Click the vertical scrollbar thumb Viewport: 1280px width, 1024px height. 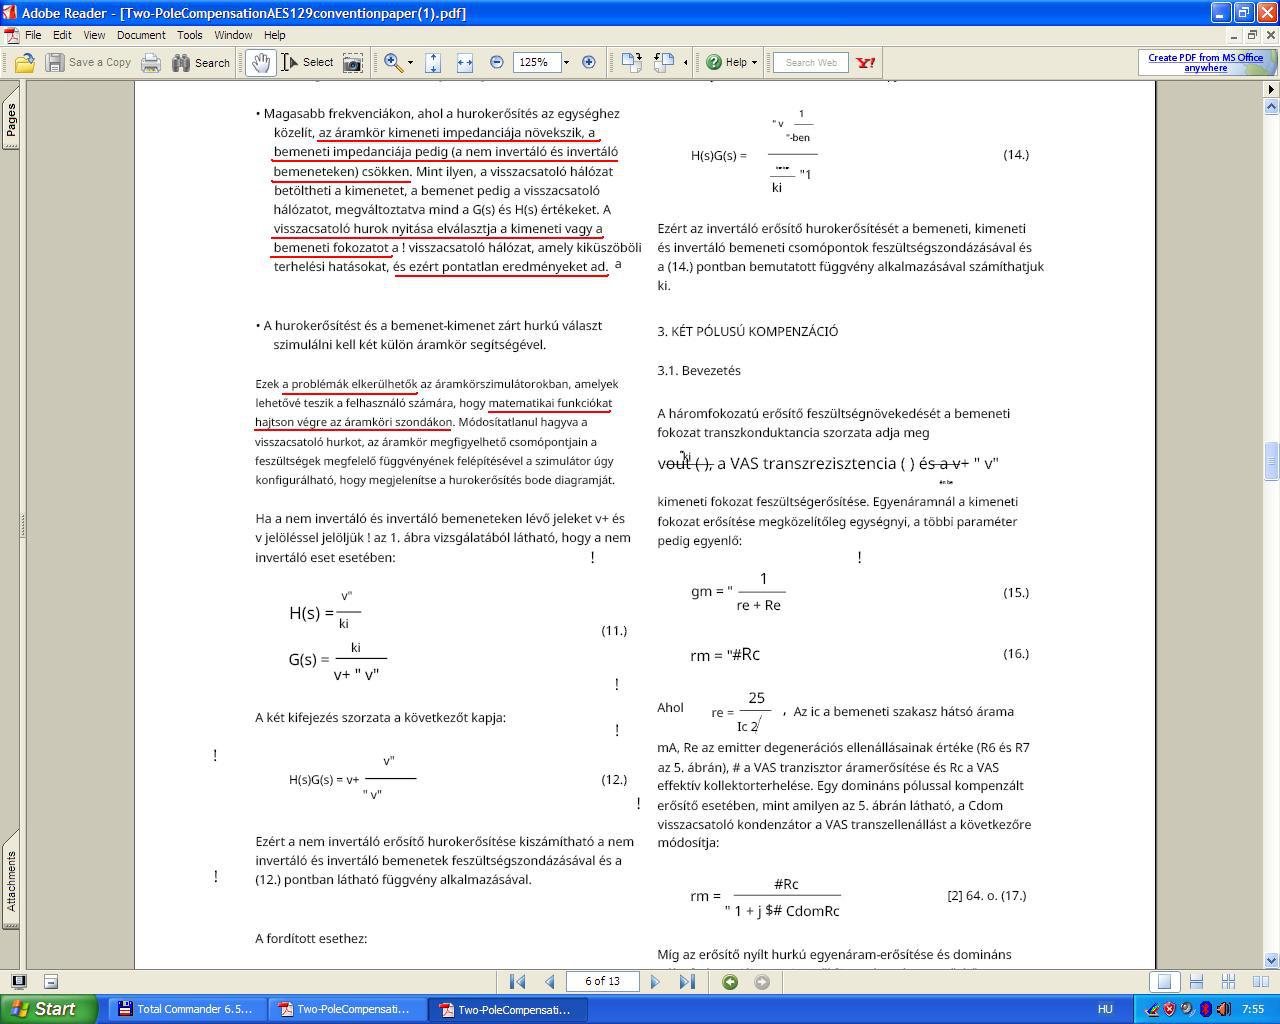coord(1272,461)
